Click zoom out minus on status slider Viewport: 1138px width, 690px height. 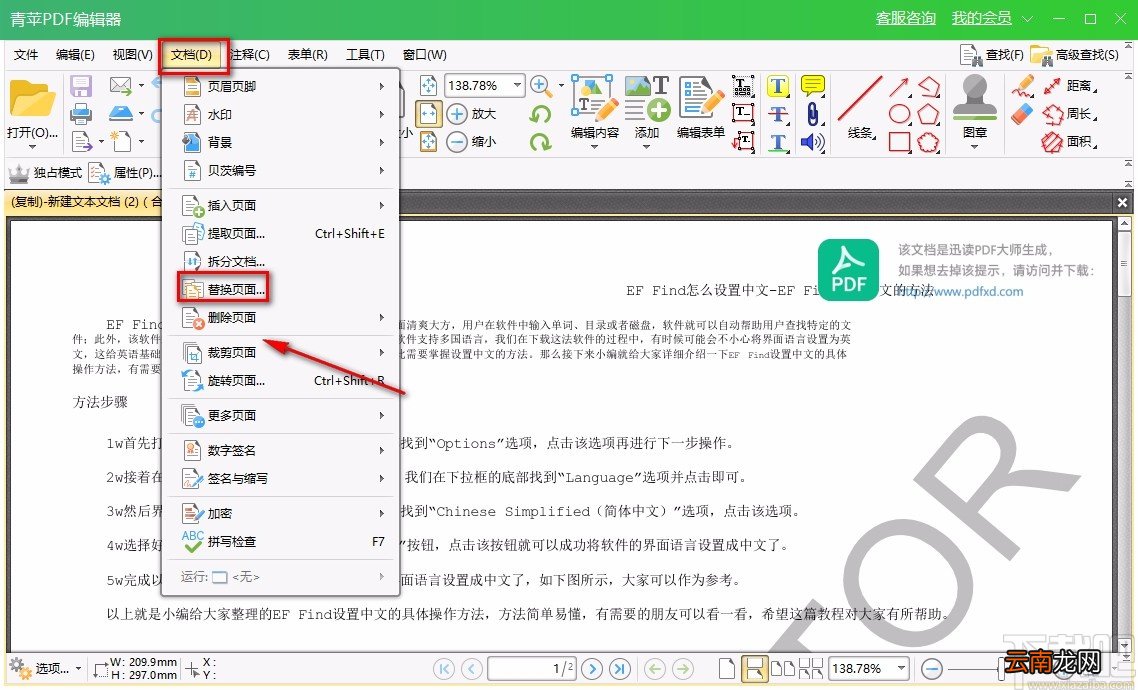931,668
